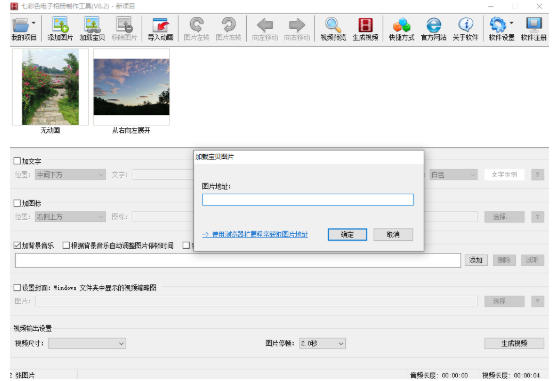Screen dimensions: 555x381
Task: Click 添加 button for background music
Action: [476, 260]
